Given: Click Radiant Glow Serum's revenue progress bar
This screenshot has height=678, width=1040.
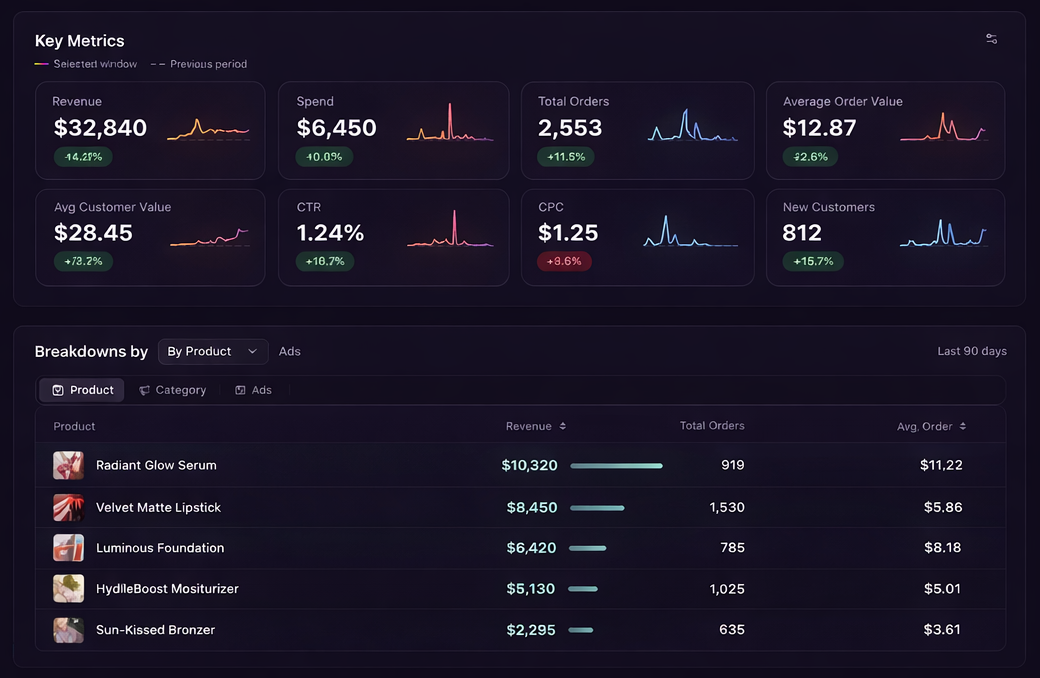Looking at the screenshot, I should click(x=616, y=465).
